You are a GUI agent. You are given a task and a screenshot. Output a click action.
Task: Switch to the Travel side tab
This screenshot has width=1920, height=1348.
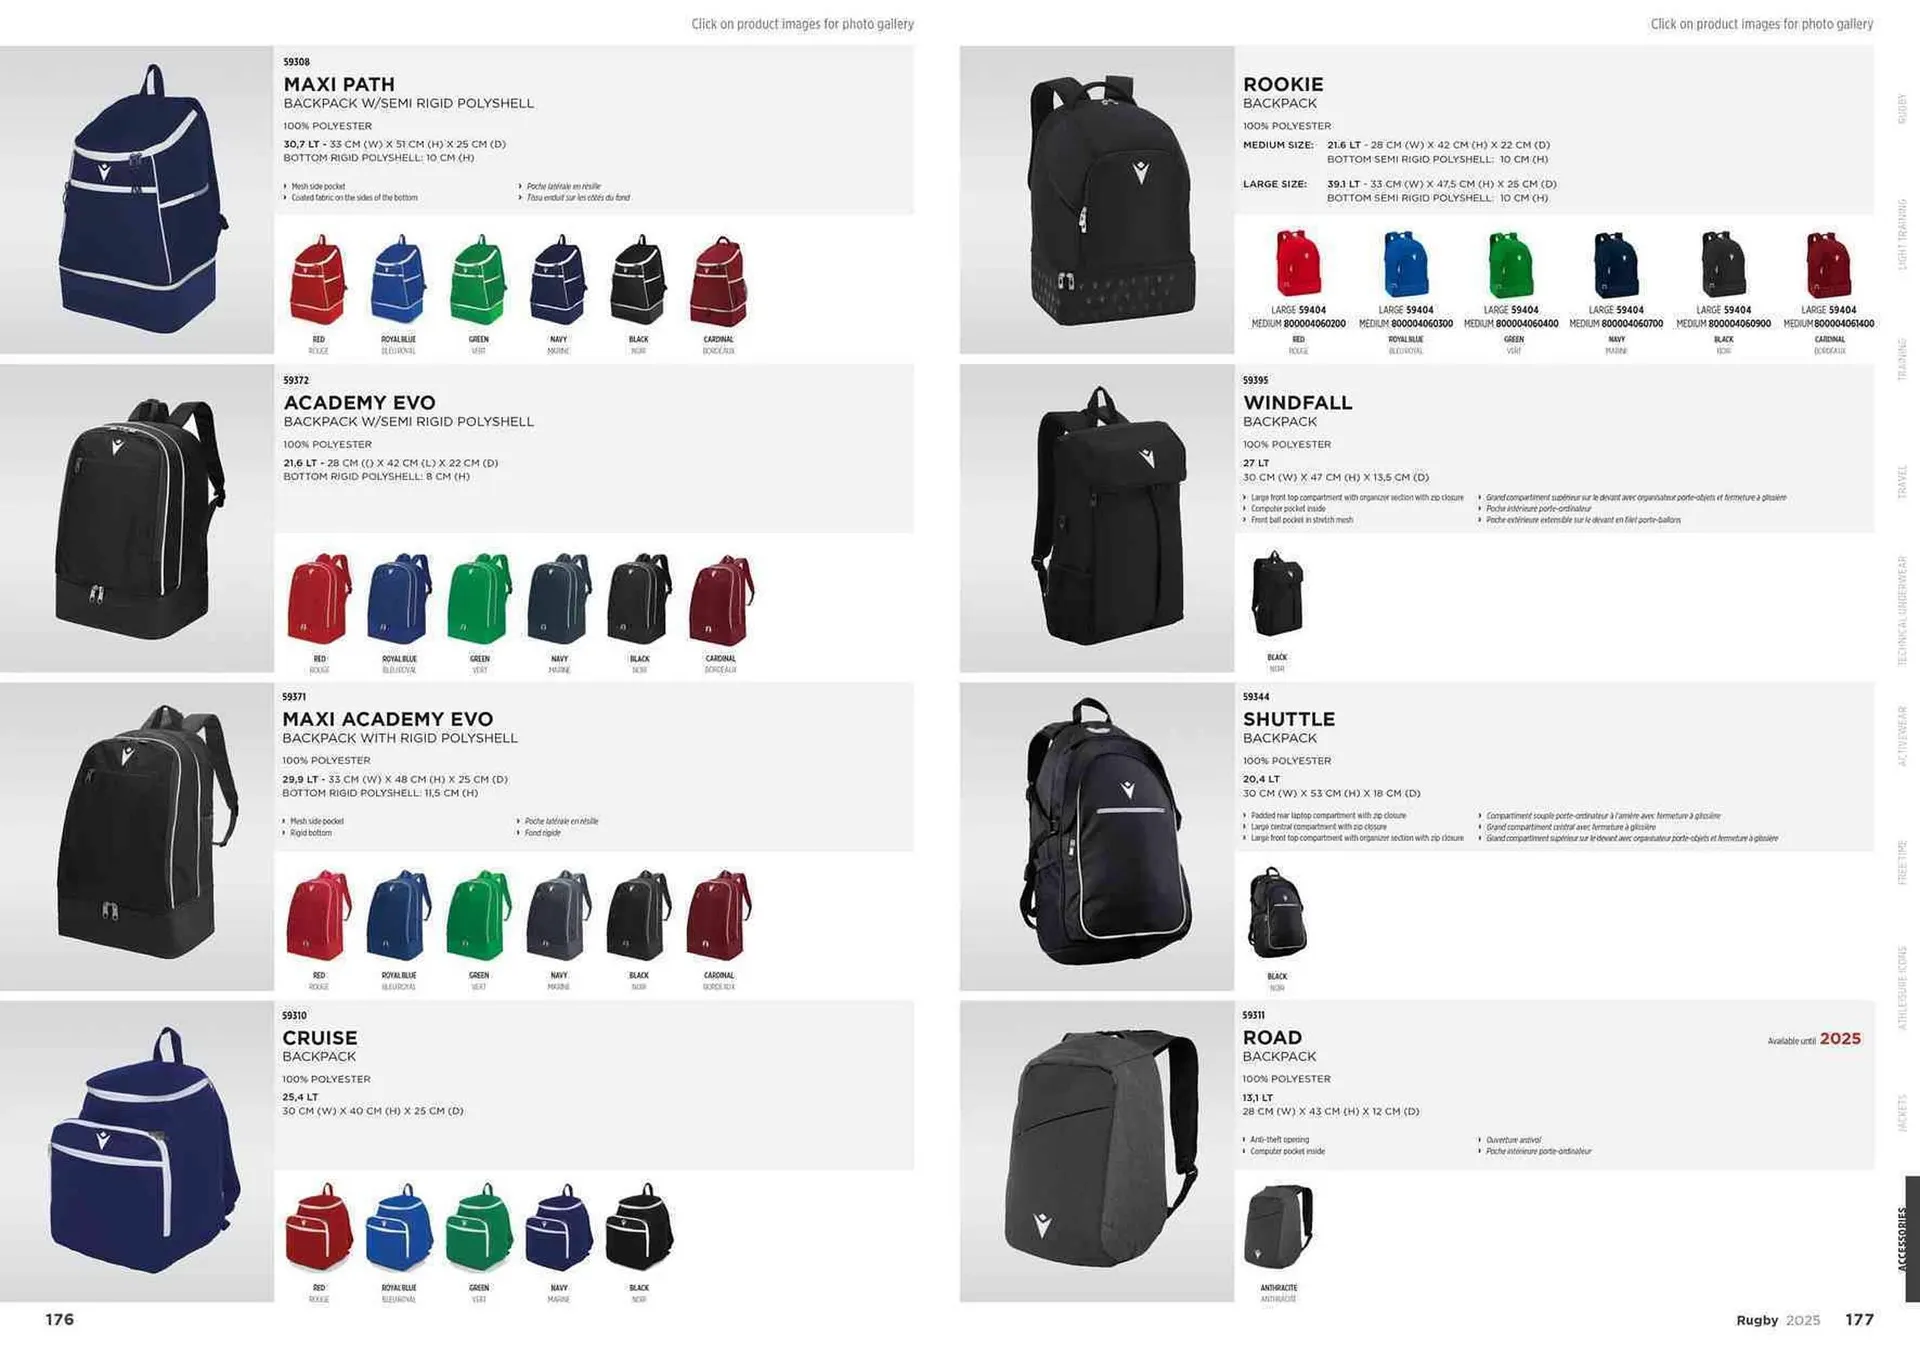1902,483
